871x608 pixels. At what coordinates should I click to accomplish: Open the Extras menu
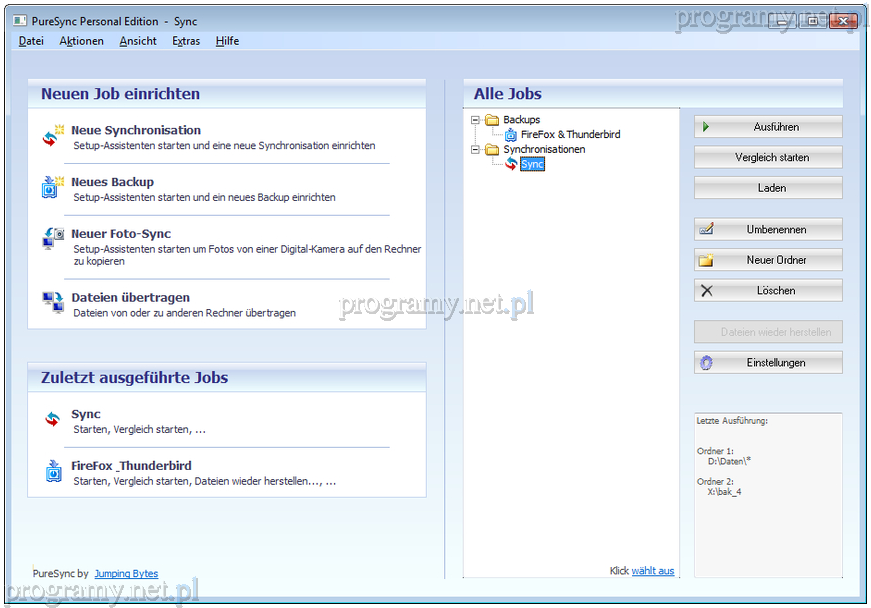pyautogui.click(x=186, y=41)
